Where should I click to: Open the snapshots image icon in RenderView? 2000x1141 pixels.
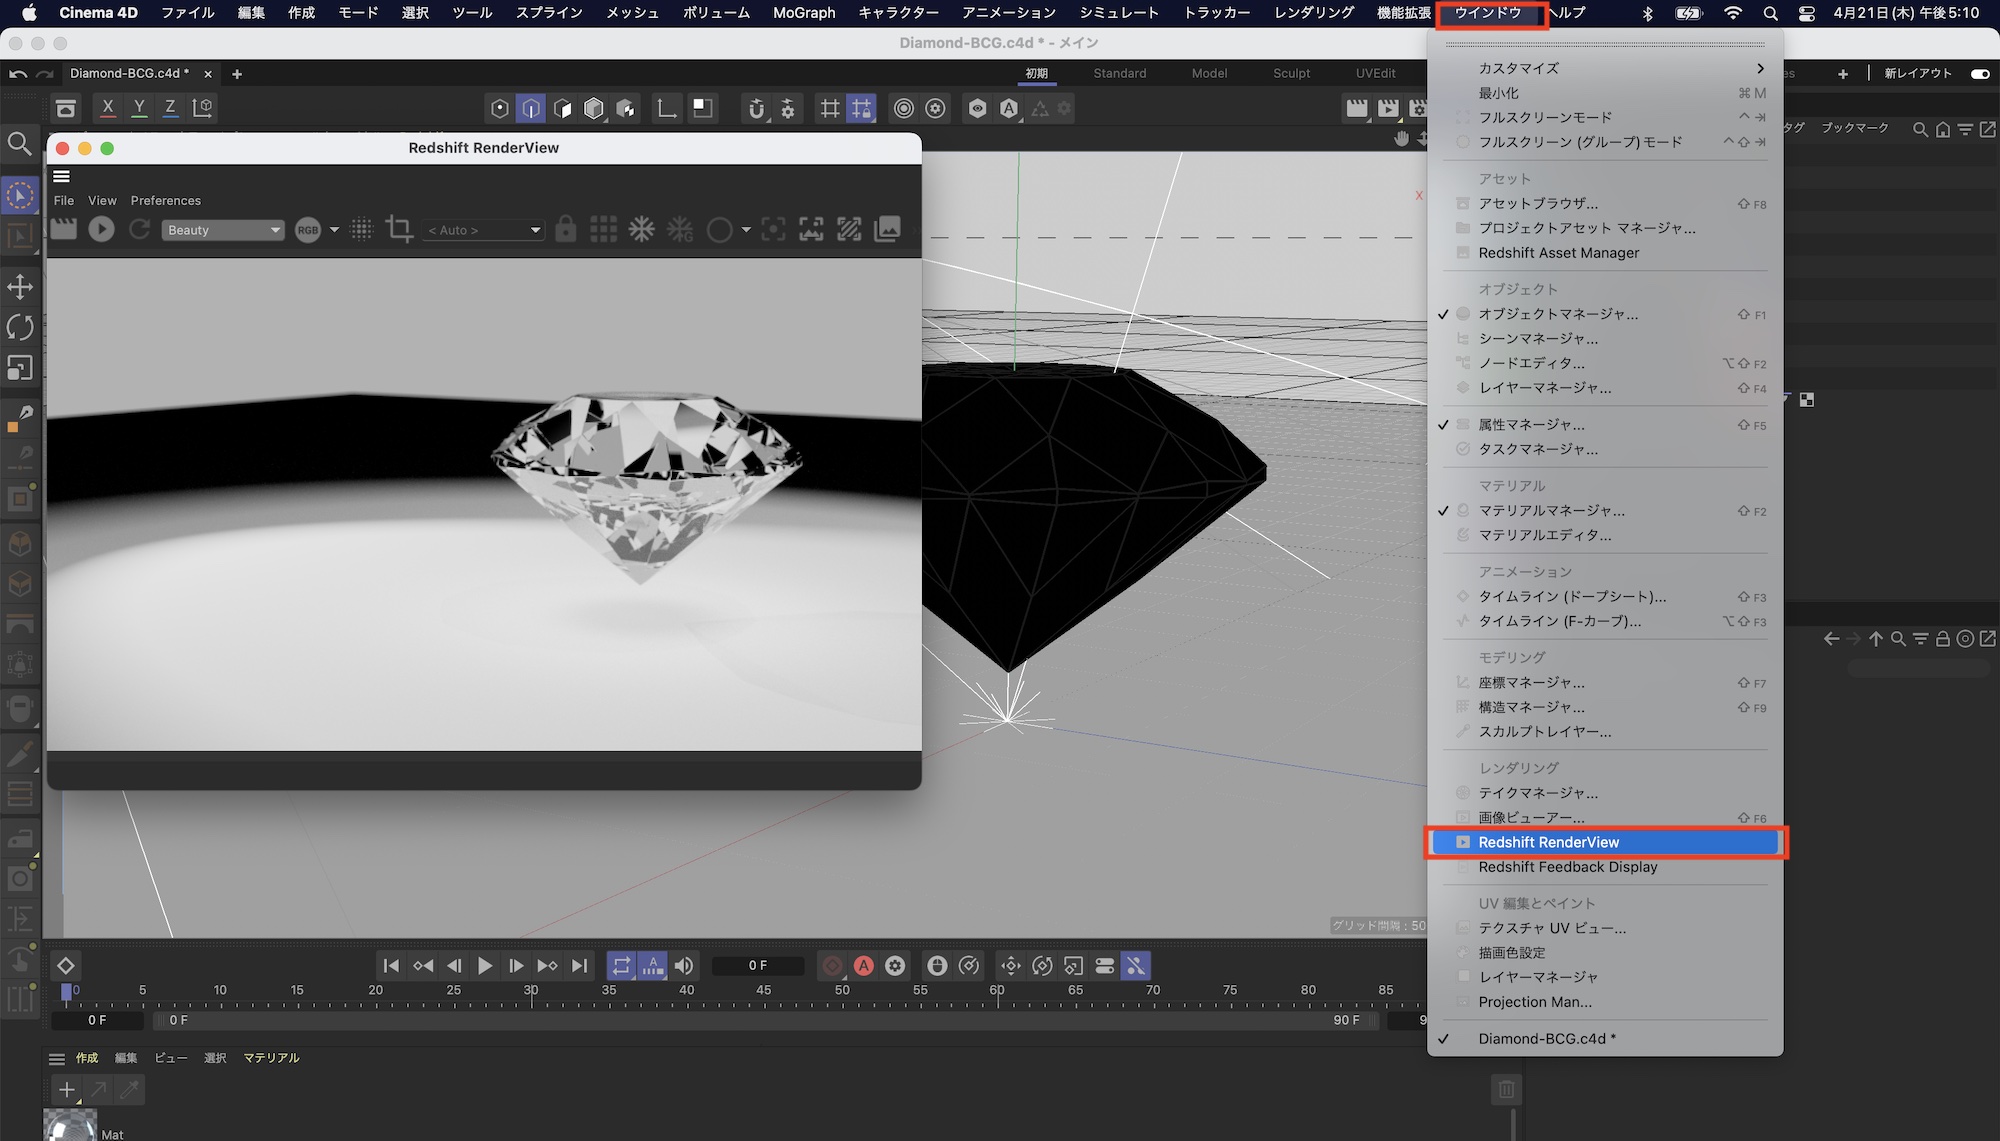pos(887,229)
